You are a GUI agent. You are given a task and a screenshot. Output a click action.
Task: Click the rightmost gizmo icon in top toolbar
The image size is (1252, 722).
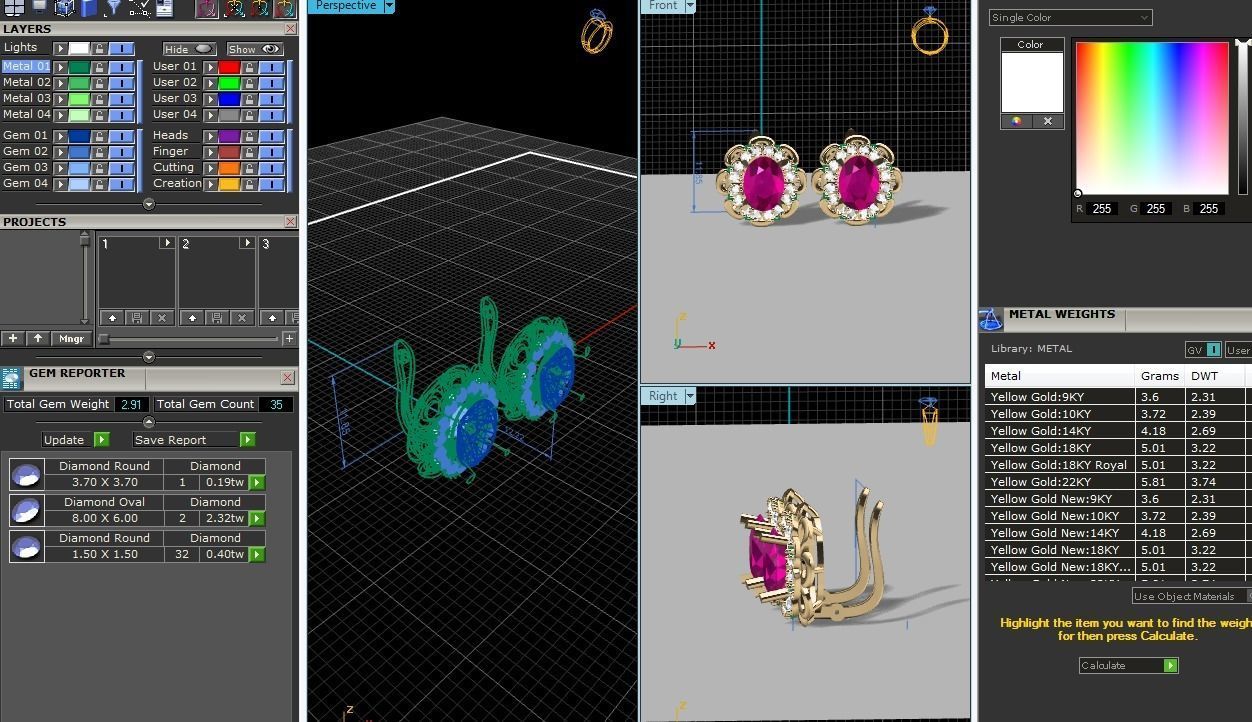point(285,9)
